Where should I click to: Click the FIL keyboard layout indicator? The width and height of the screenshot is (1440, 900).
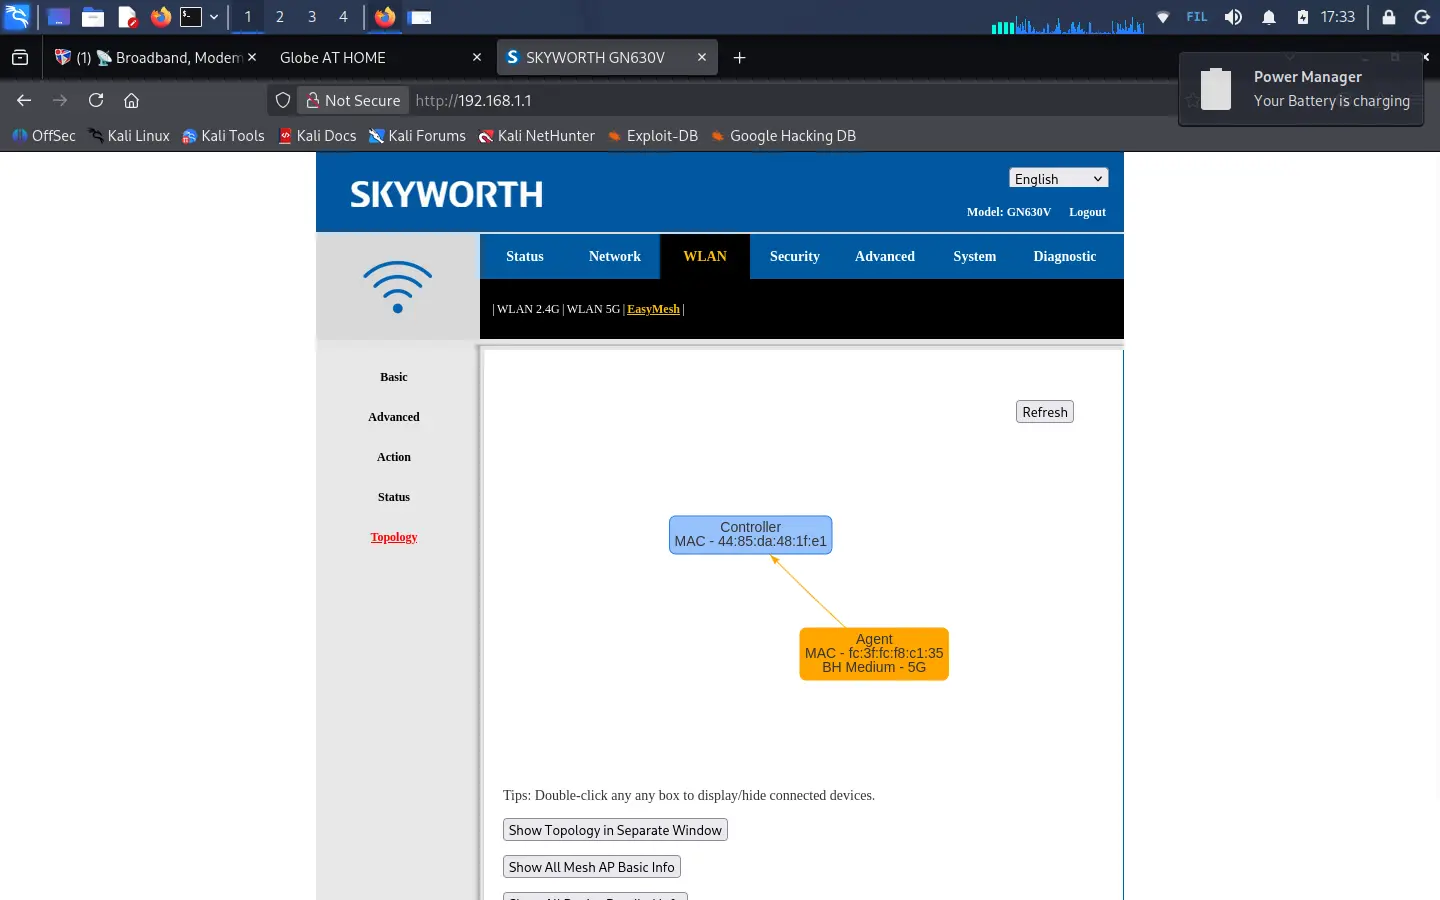click(1197, 17)
